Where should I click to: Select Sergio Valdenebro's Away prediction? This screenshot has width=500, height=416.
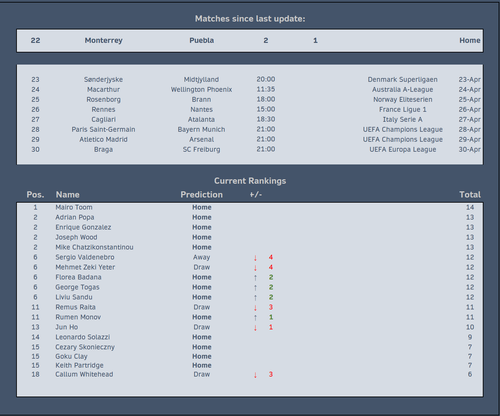[202, 257]
